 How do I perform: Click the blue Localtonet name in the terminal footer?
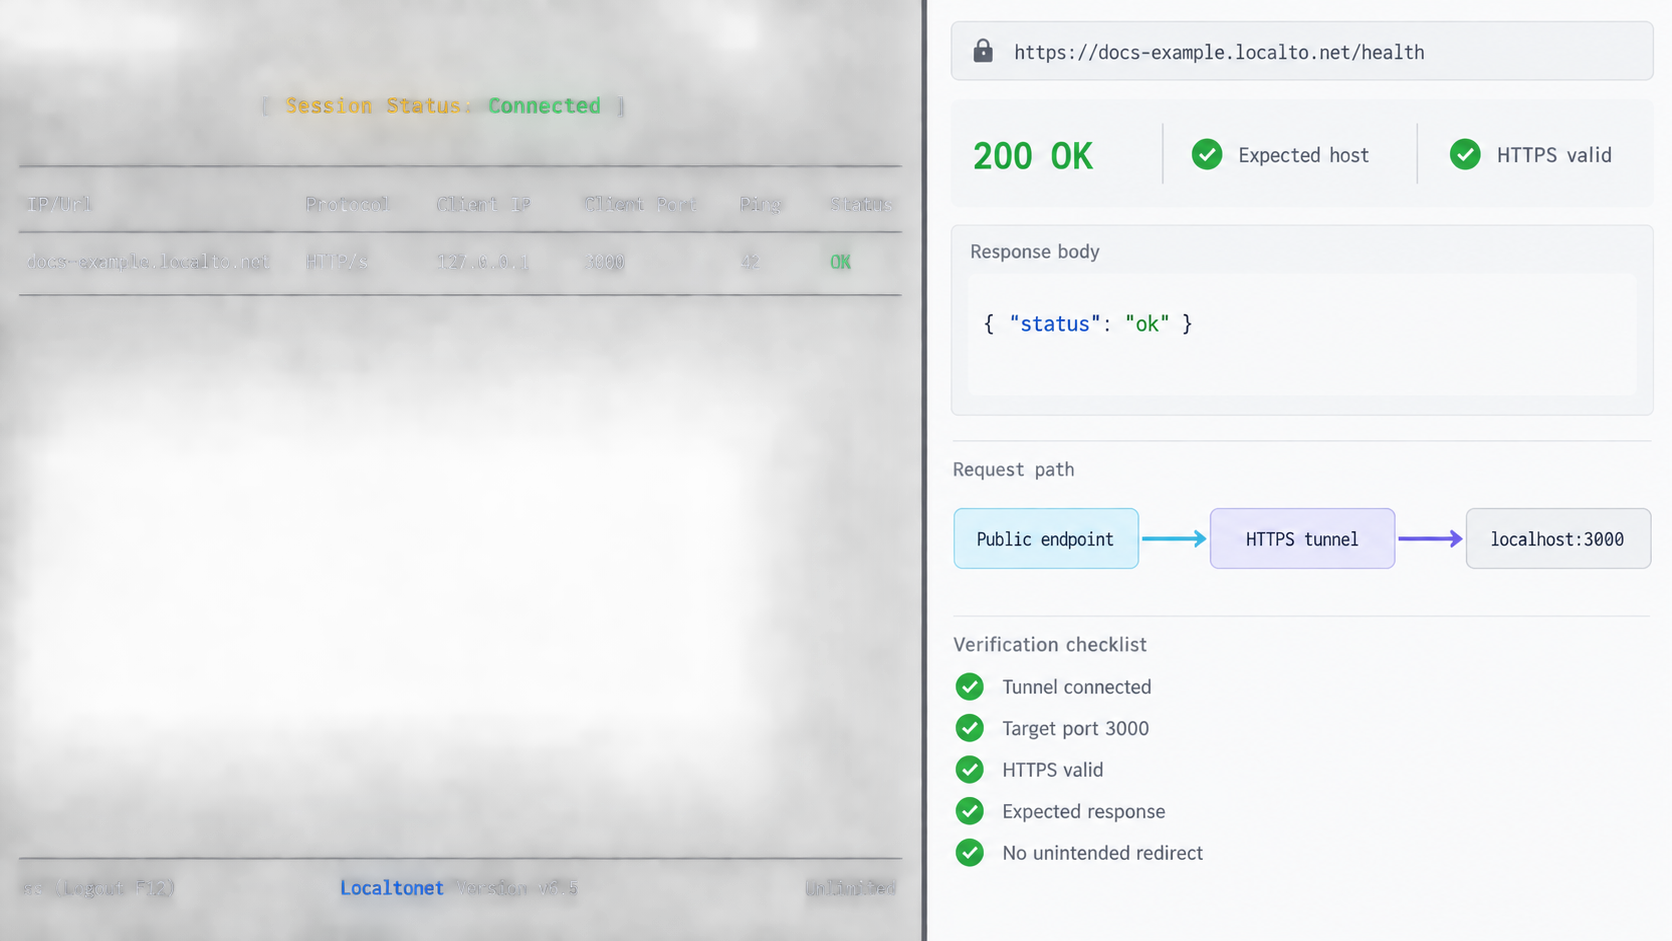[392, 888]
